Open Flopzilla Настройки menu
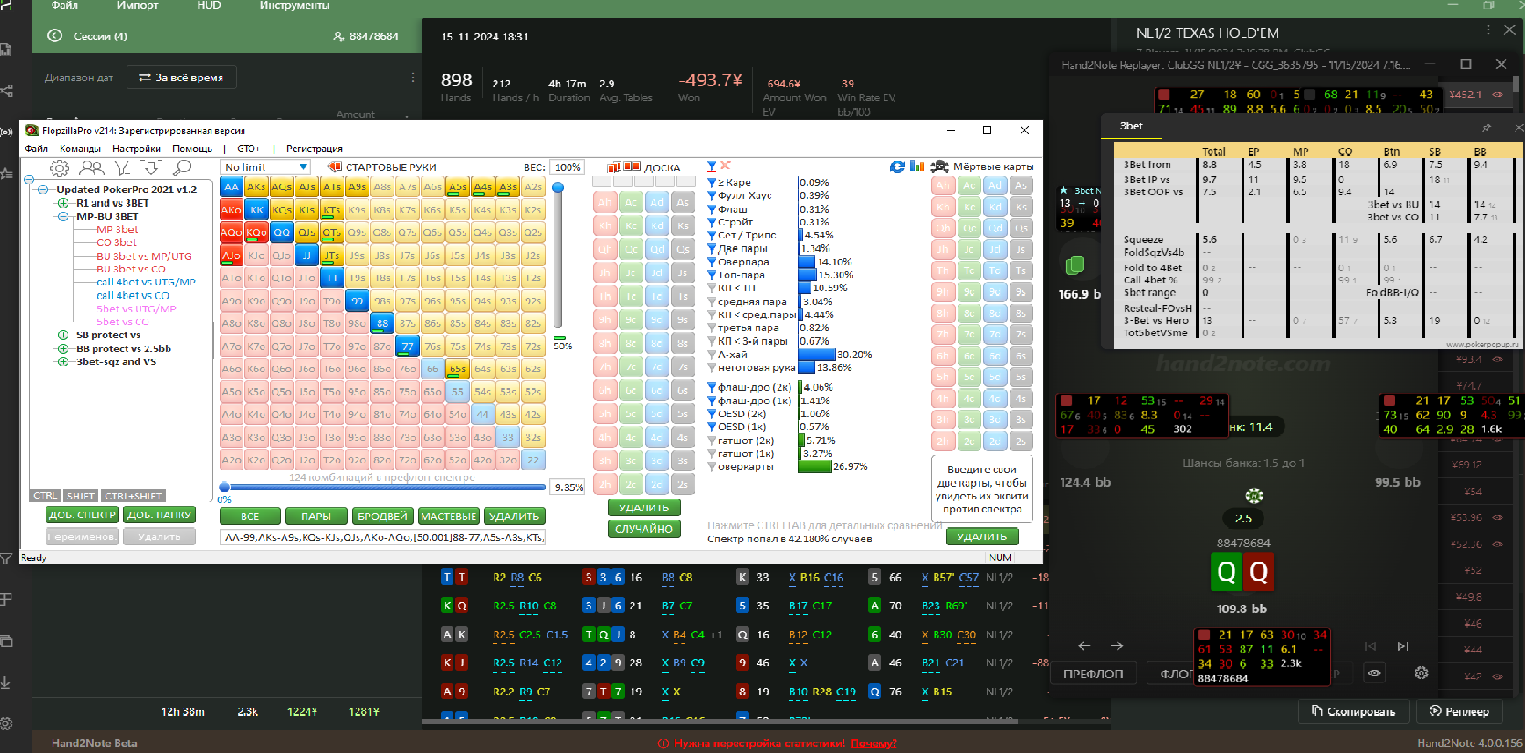The height and width of the screenshot is (753, 1525). click(136, 148)
